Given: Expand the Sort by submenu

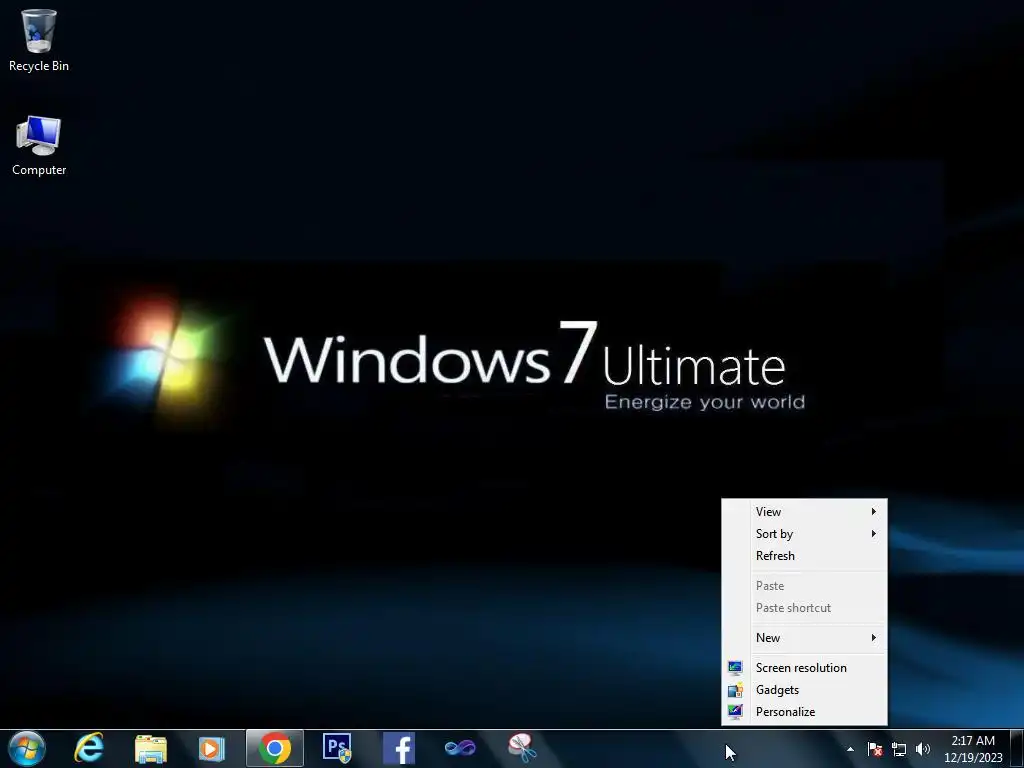Looking at the screenshot, I should coord(805,534).
